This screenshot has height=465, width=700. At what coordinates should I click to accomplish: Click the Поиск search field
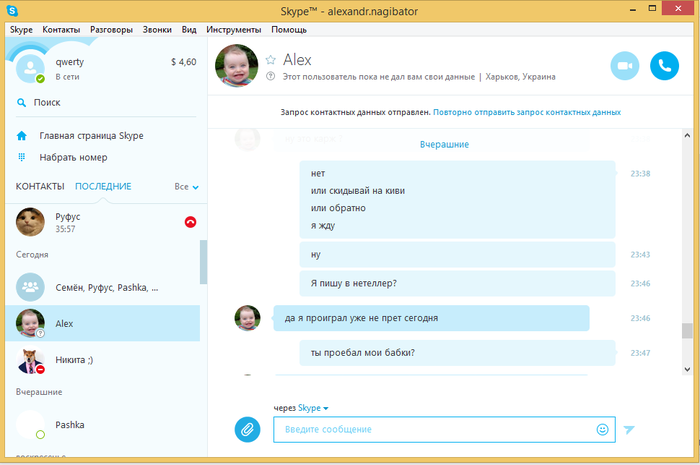pyautogui.click(x=106, y=103)
